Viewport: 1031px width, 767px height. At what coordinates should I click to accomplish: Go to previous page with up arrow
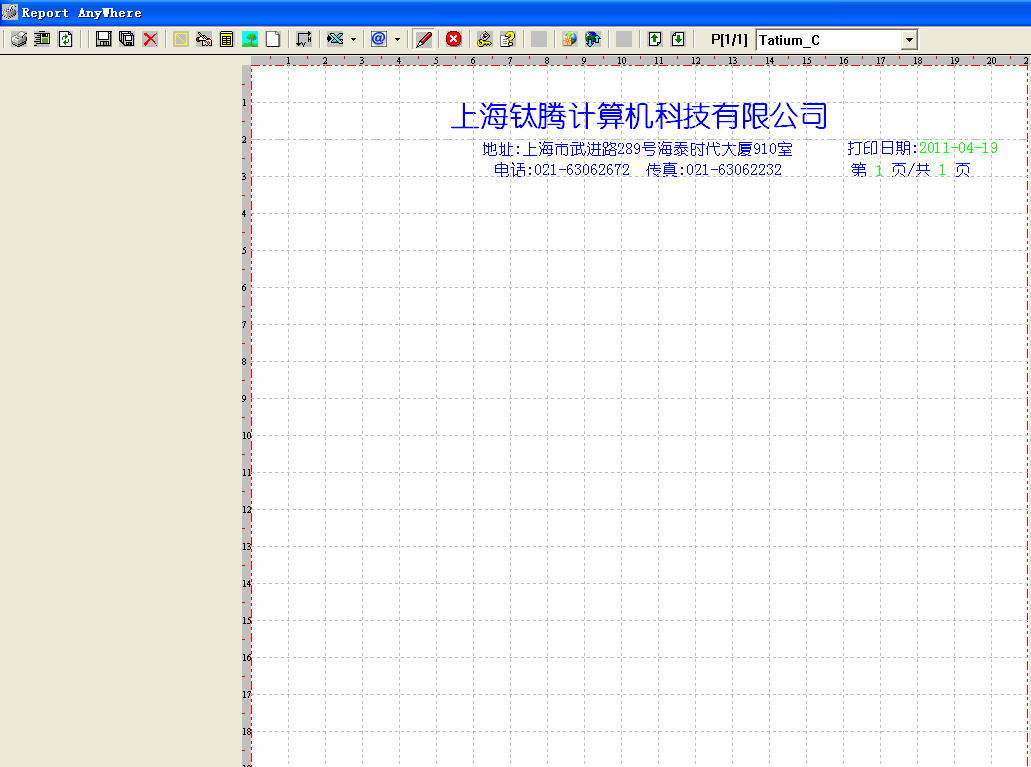[x=654, y=39]
